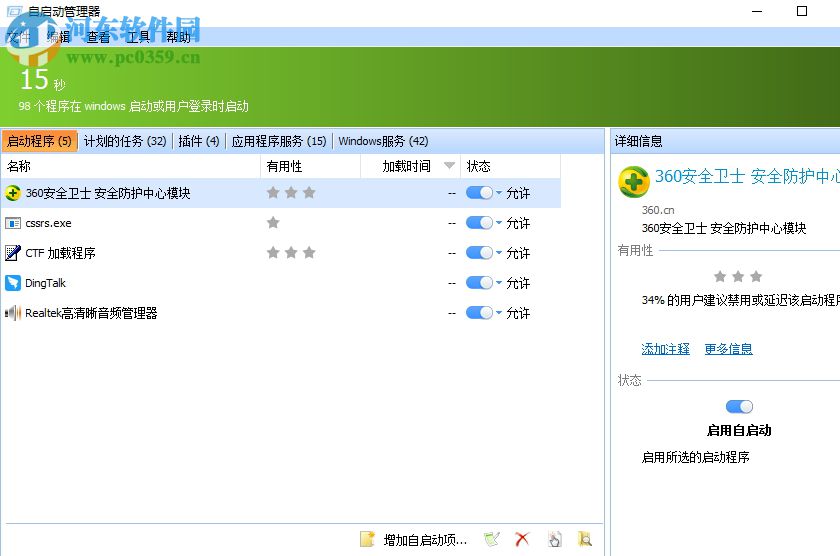Click the locate file folder-search icon
Viewport: 840px width, 556px height.
pos(584,539)
